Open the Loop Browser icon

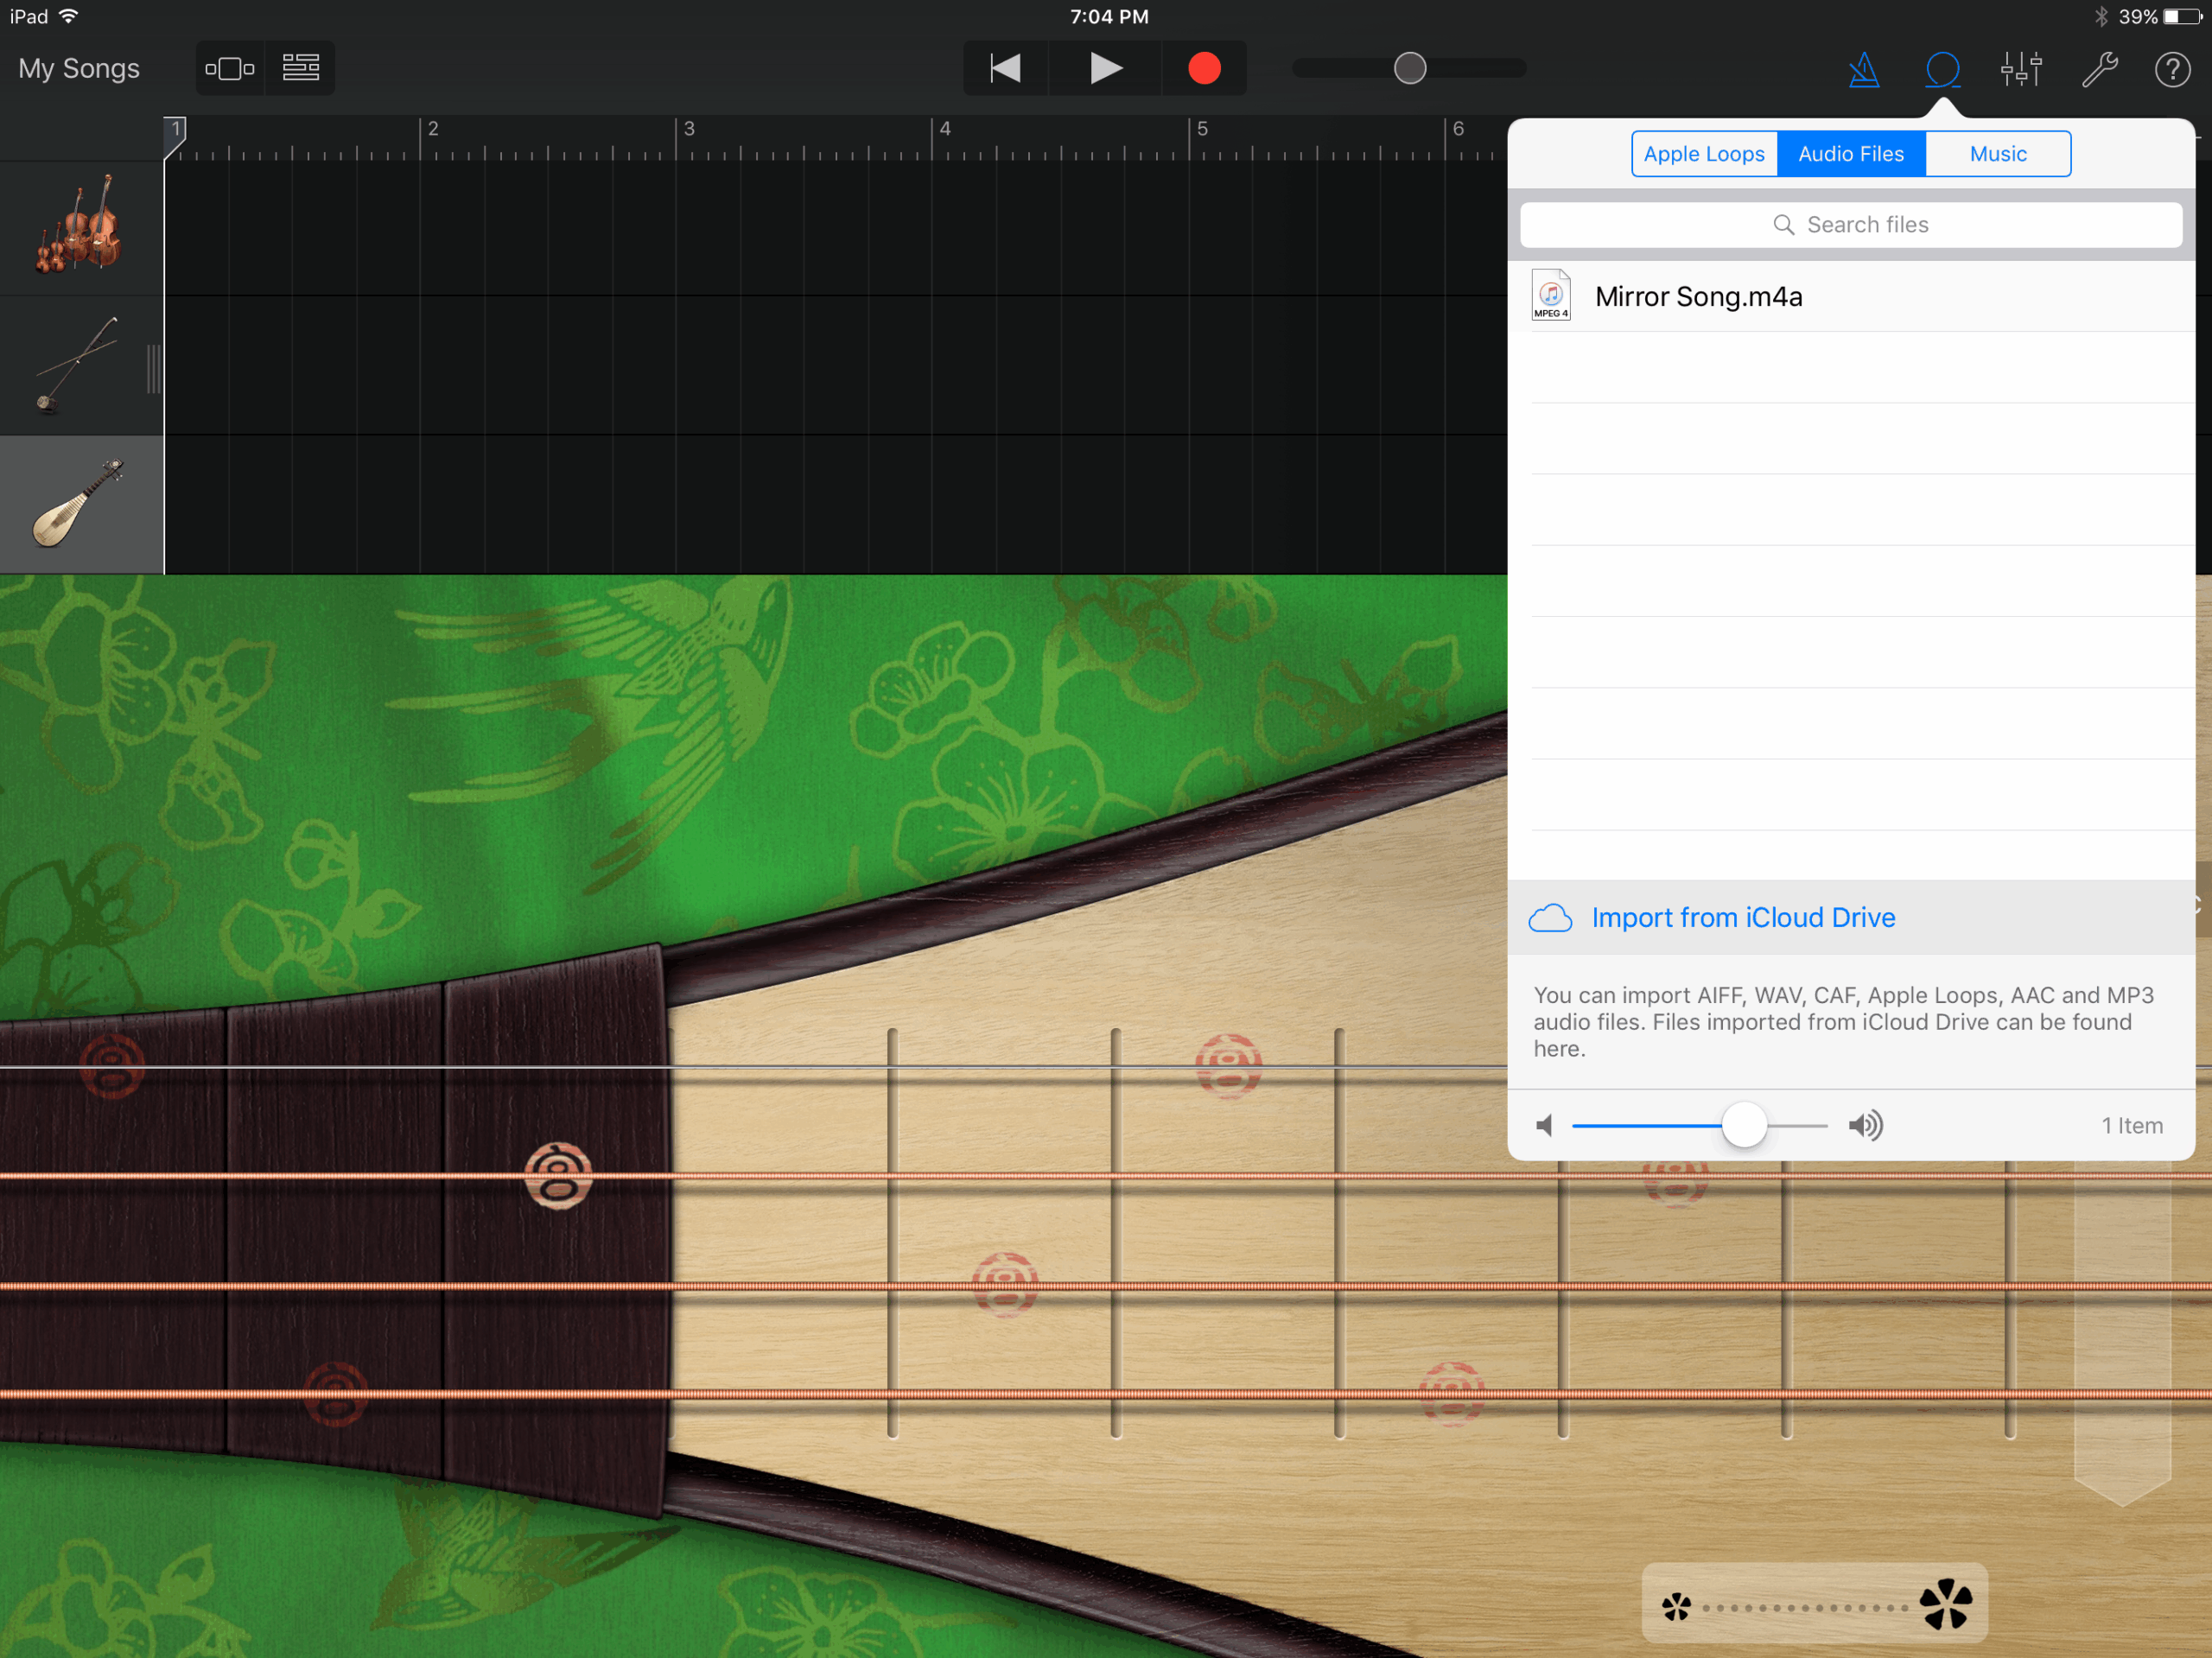tap(1942, 69)
